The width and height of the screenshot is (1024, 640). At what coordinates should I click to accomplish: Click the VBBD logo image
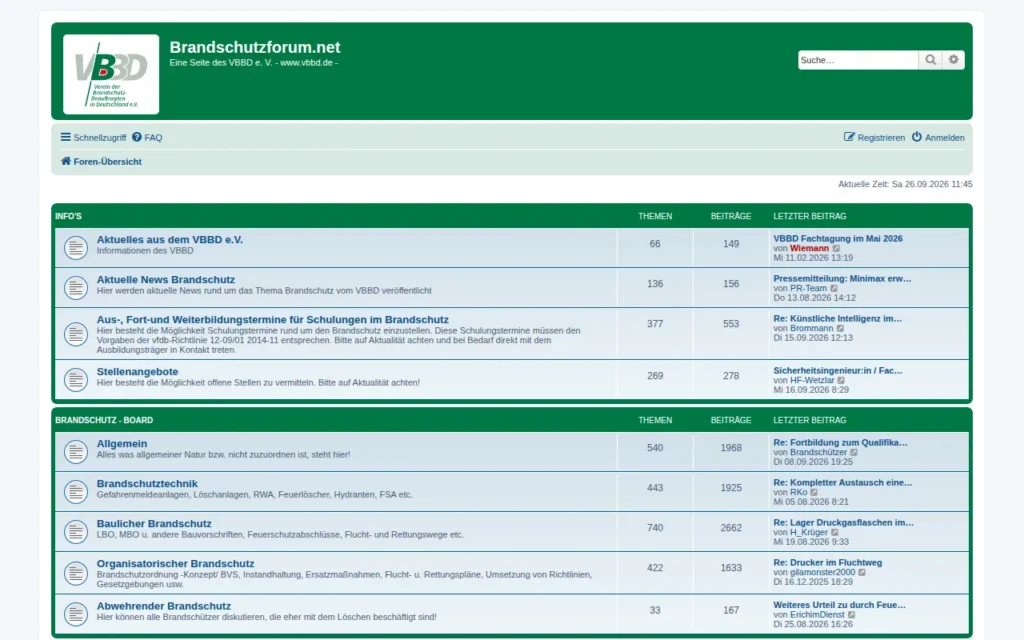(x=111, y=74)
